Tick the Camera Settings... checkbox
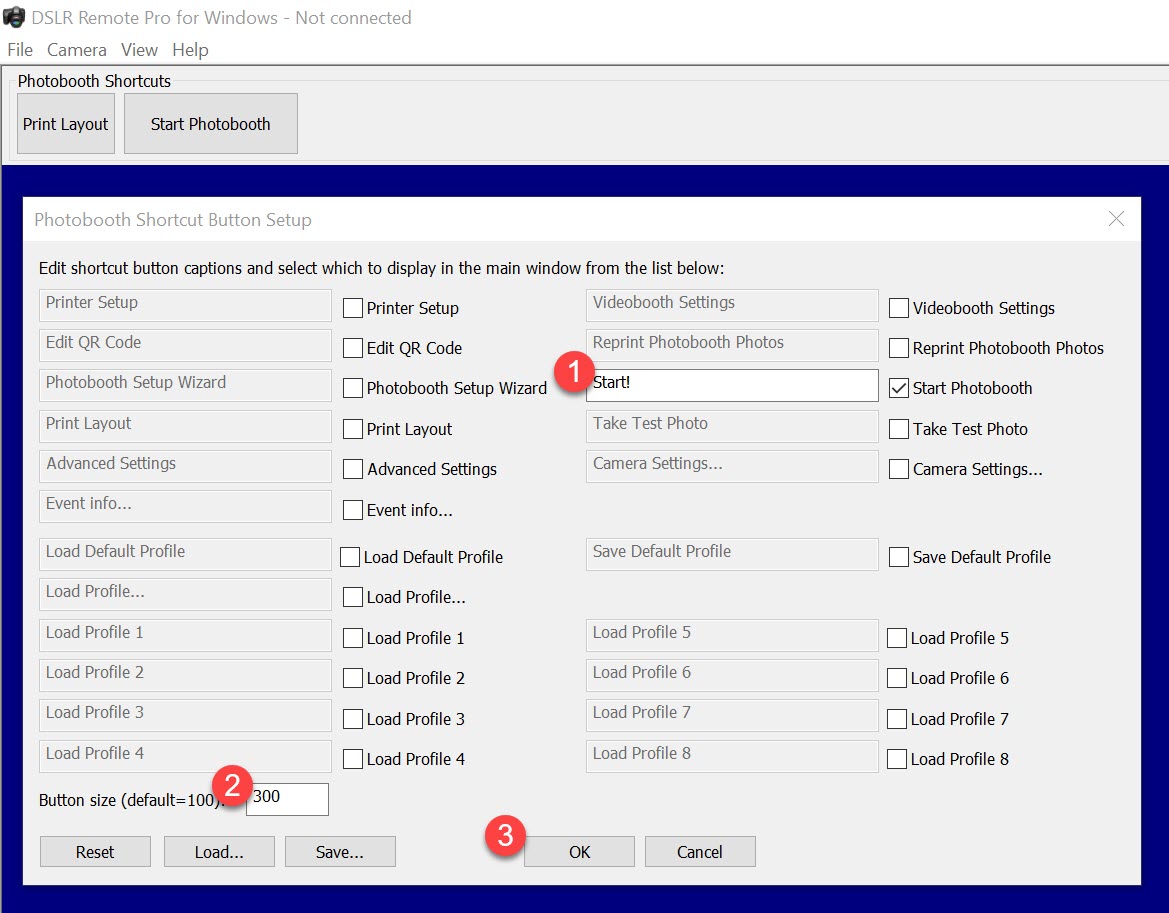 (x=899, y=469)
